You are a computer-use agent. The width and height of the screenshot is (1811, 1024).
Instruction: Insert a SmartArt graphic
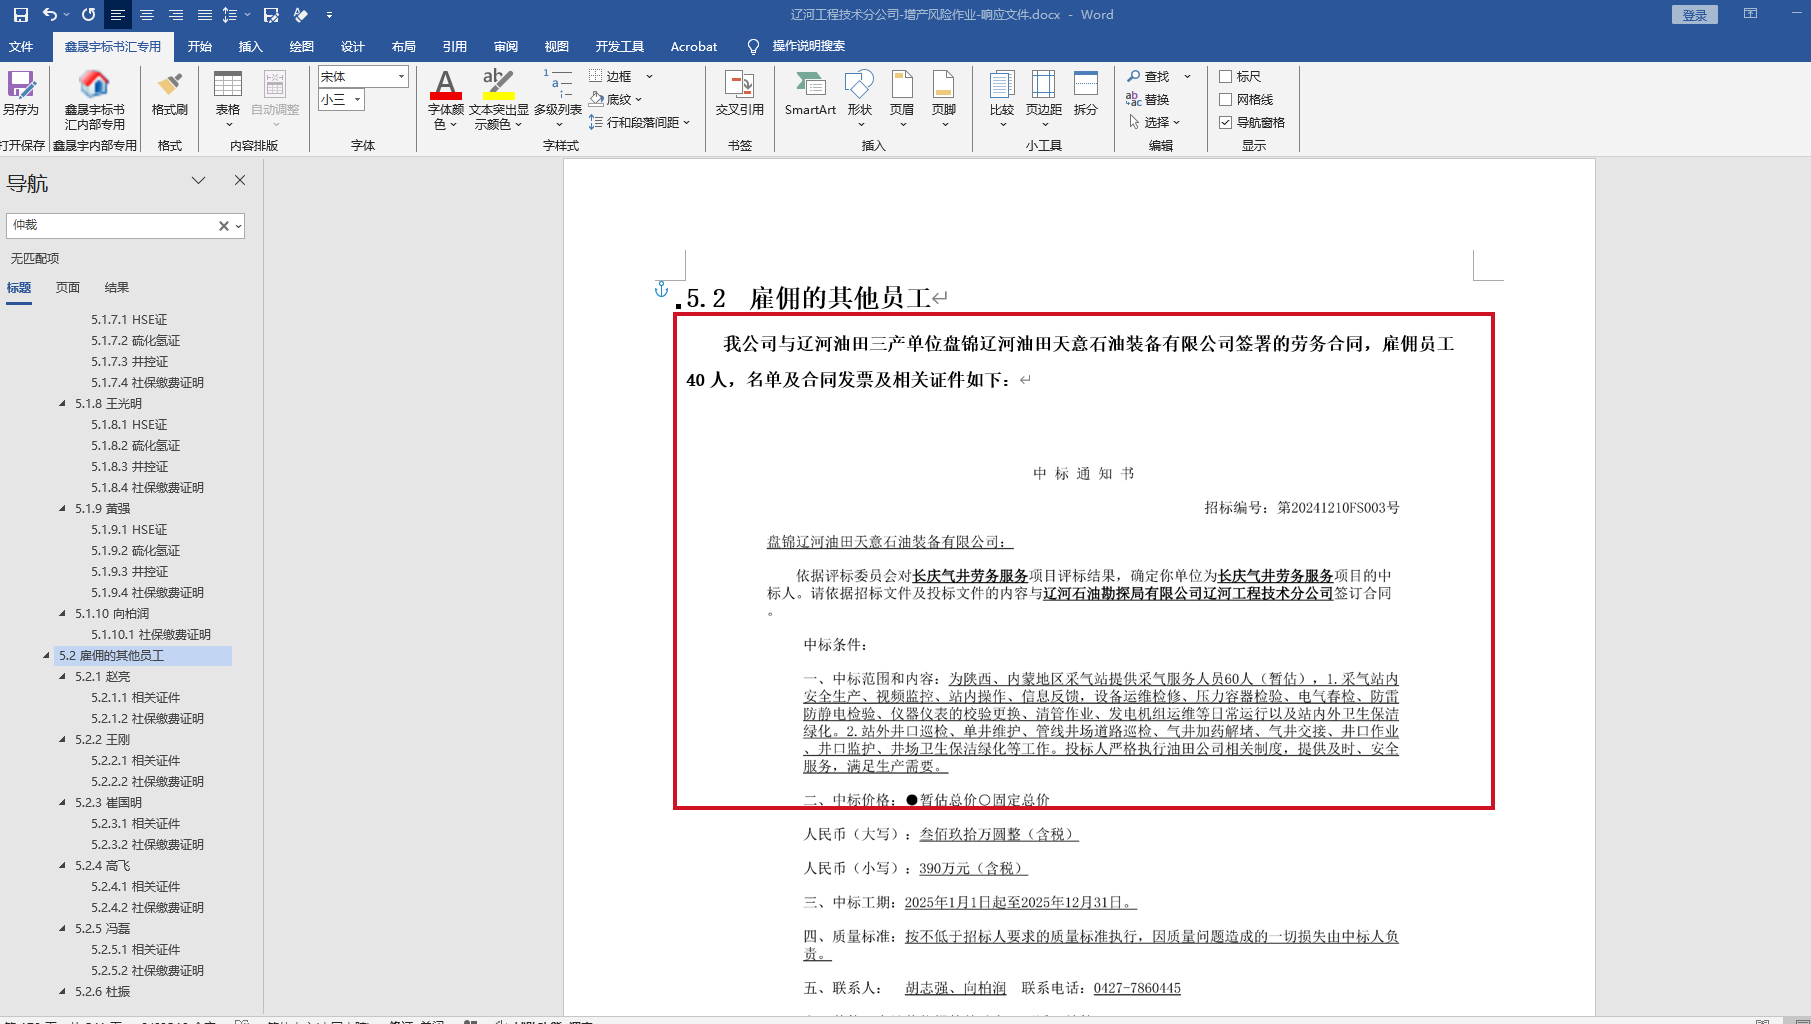pyautogui.click(x=810, y=94)
